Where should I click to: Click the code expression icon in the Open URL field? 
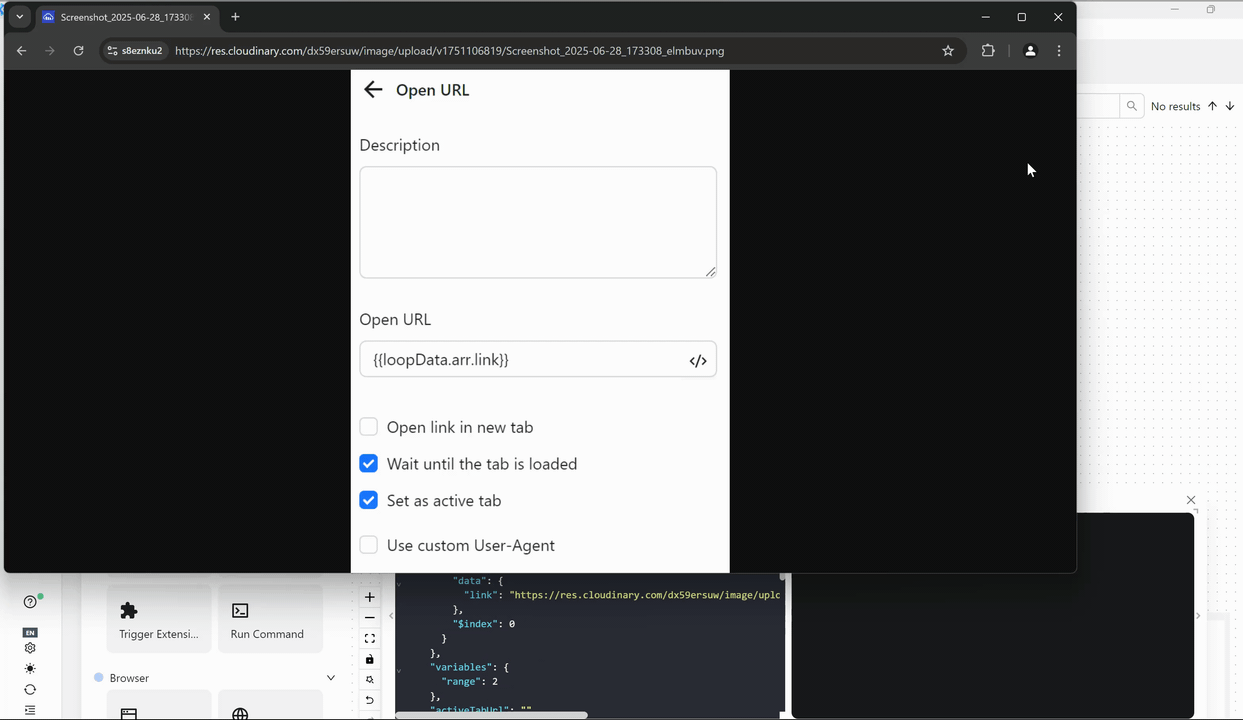click(x=698, y=361)
